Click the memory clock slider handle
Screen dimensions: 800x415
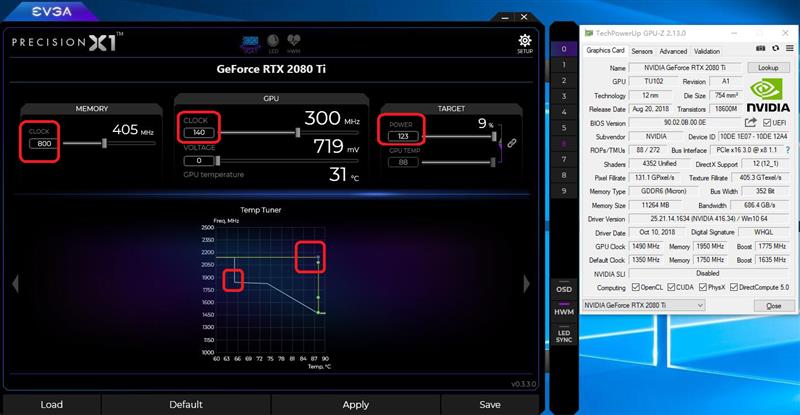[x=104, y=143]
